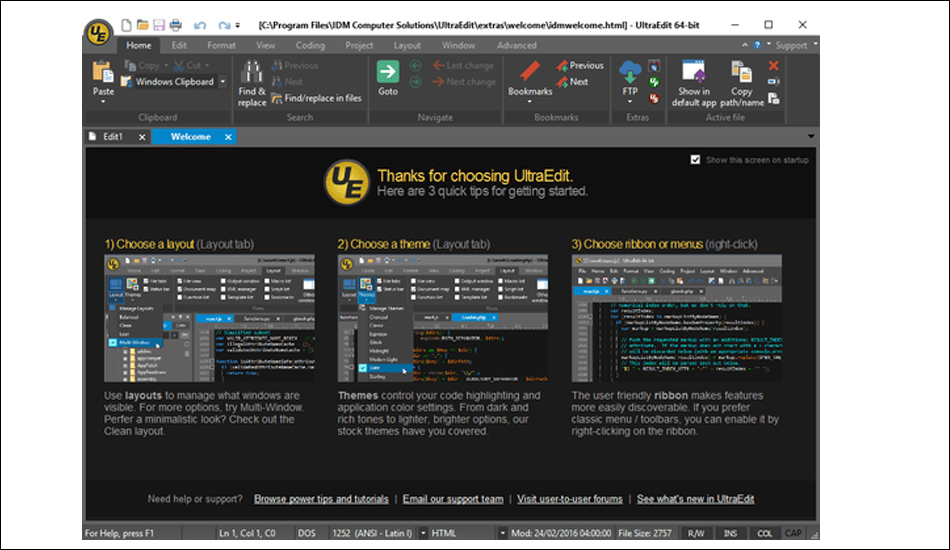Expand the Paste dropdown arrow

(103, 102)
